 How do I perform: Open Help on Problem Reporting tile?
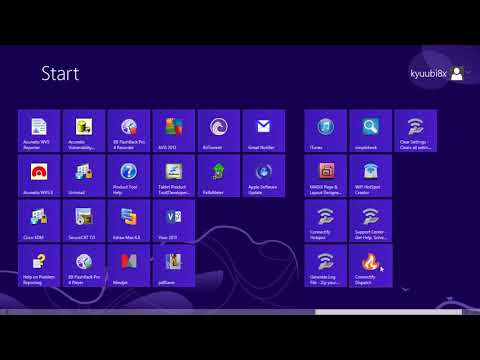(39, 266)
